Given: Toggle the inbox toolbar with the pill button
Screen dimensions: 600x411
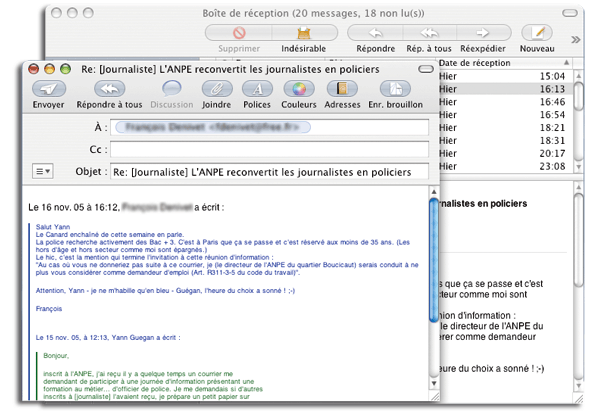Looking at the screenshot, I should click(x=570, y=13).
